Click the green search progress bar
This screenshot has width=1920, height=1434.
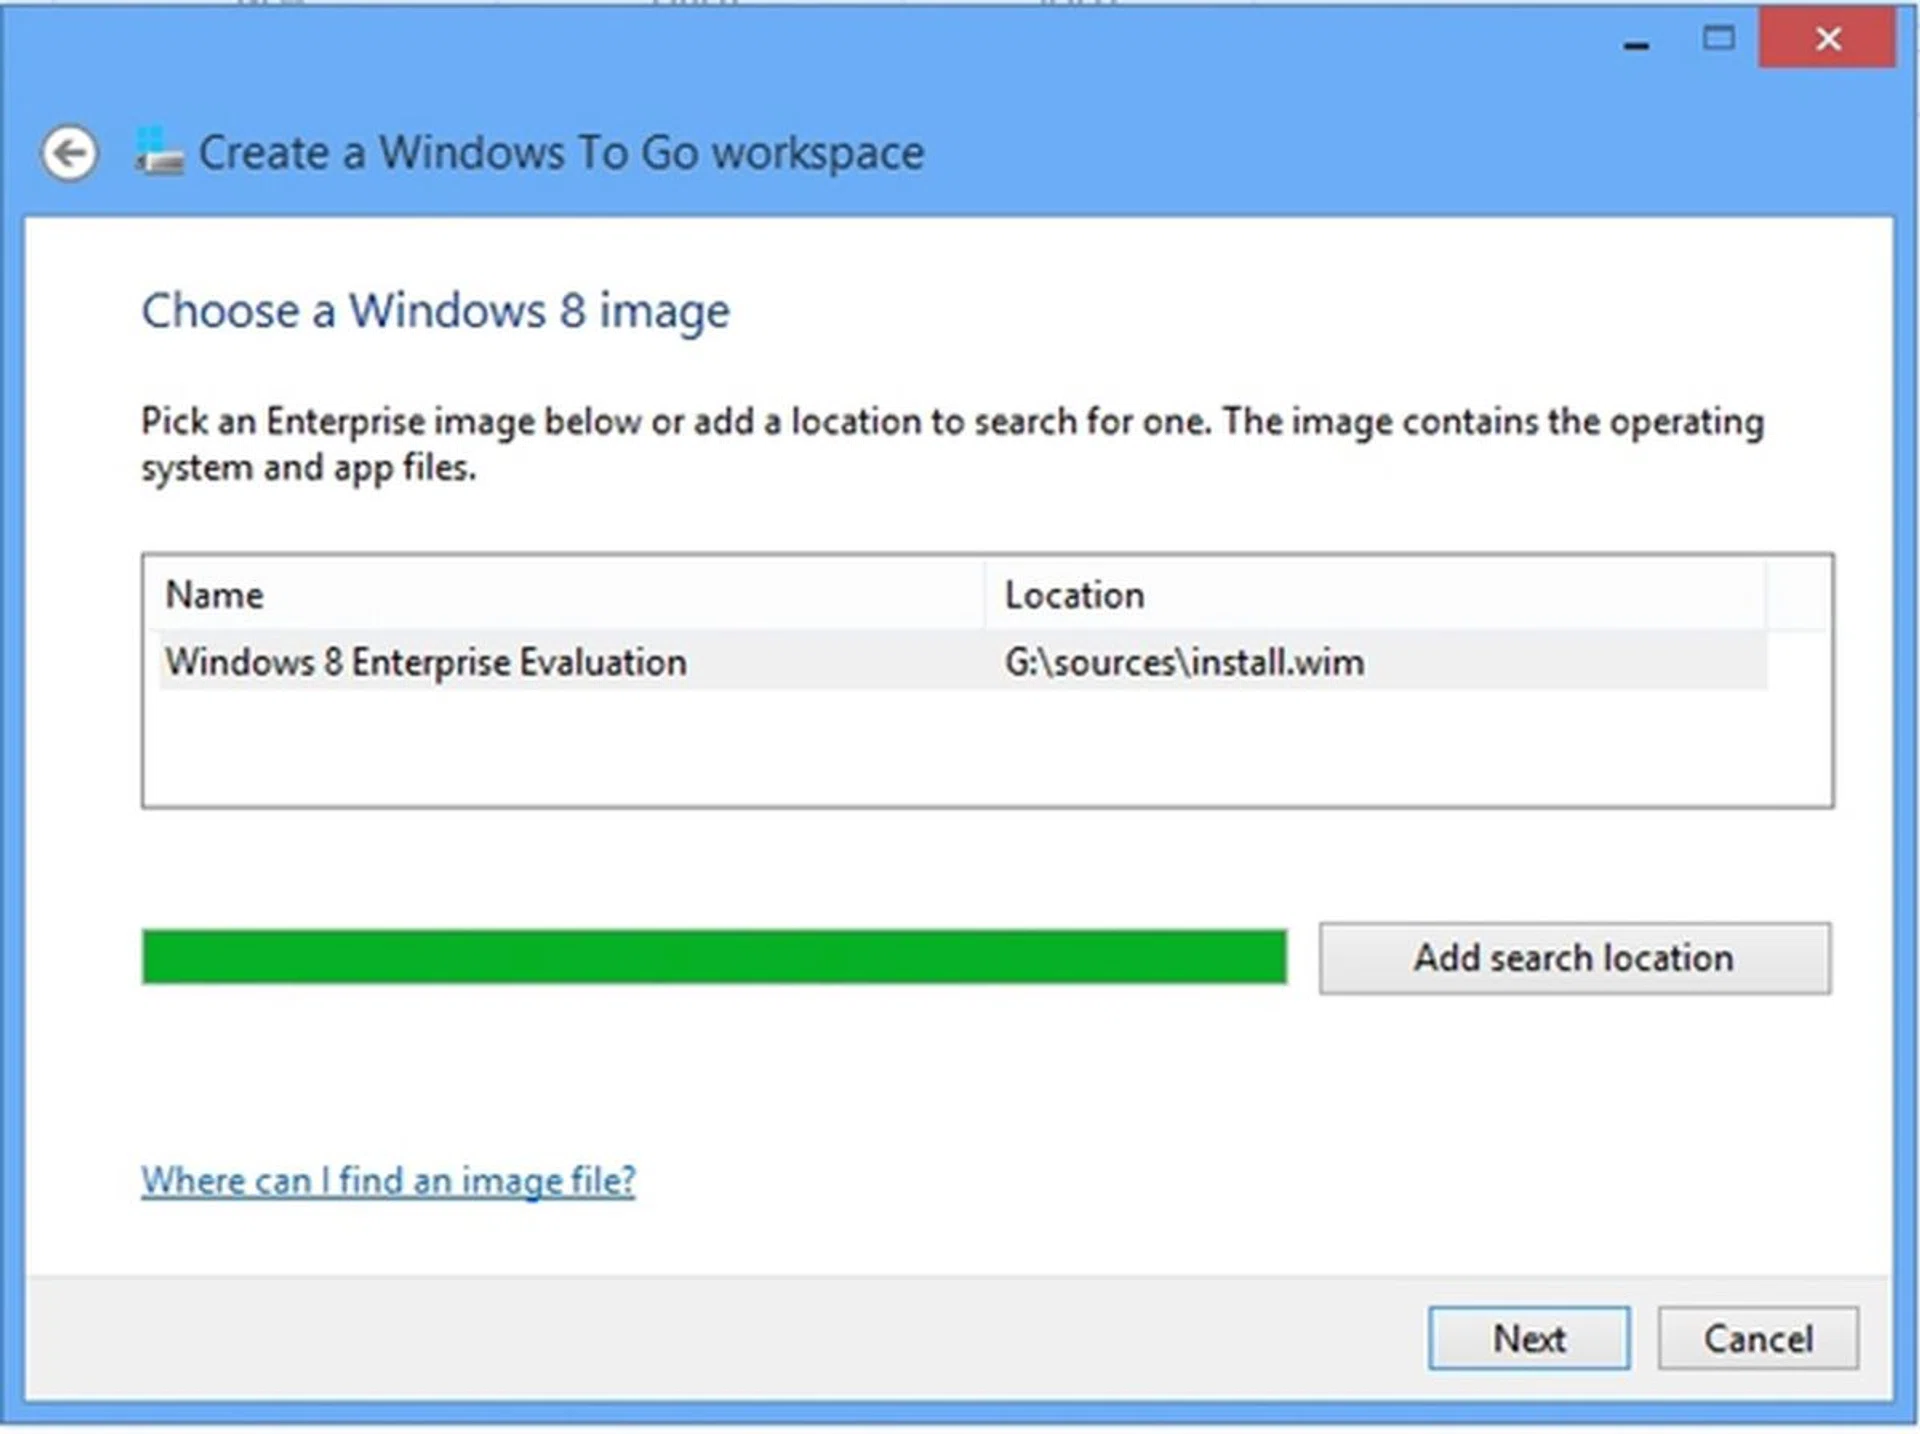coord(713,957)
